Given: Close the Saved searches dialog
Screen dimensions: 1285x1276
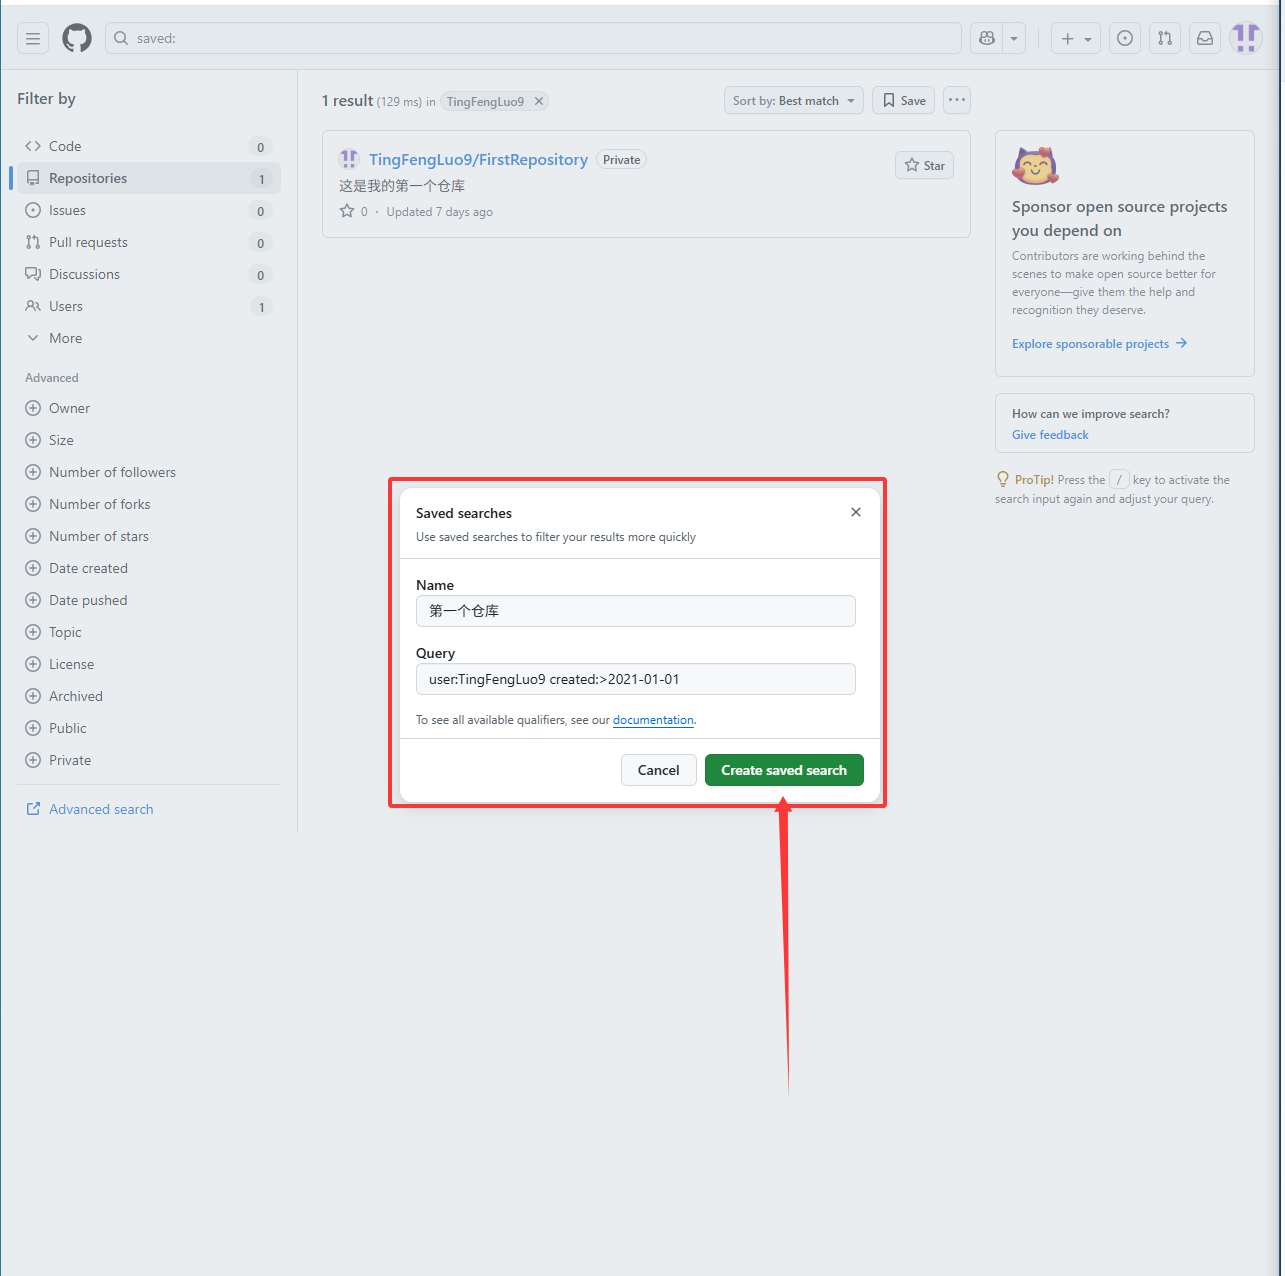Looking at the screenshot, I should (x=856, y=512).
